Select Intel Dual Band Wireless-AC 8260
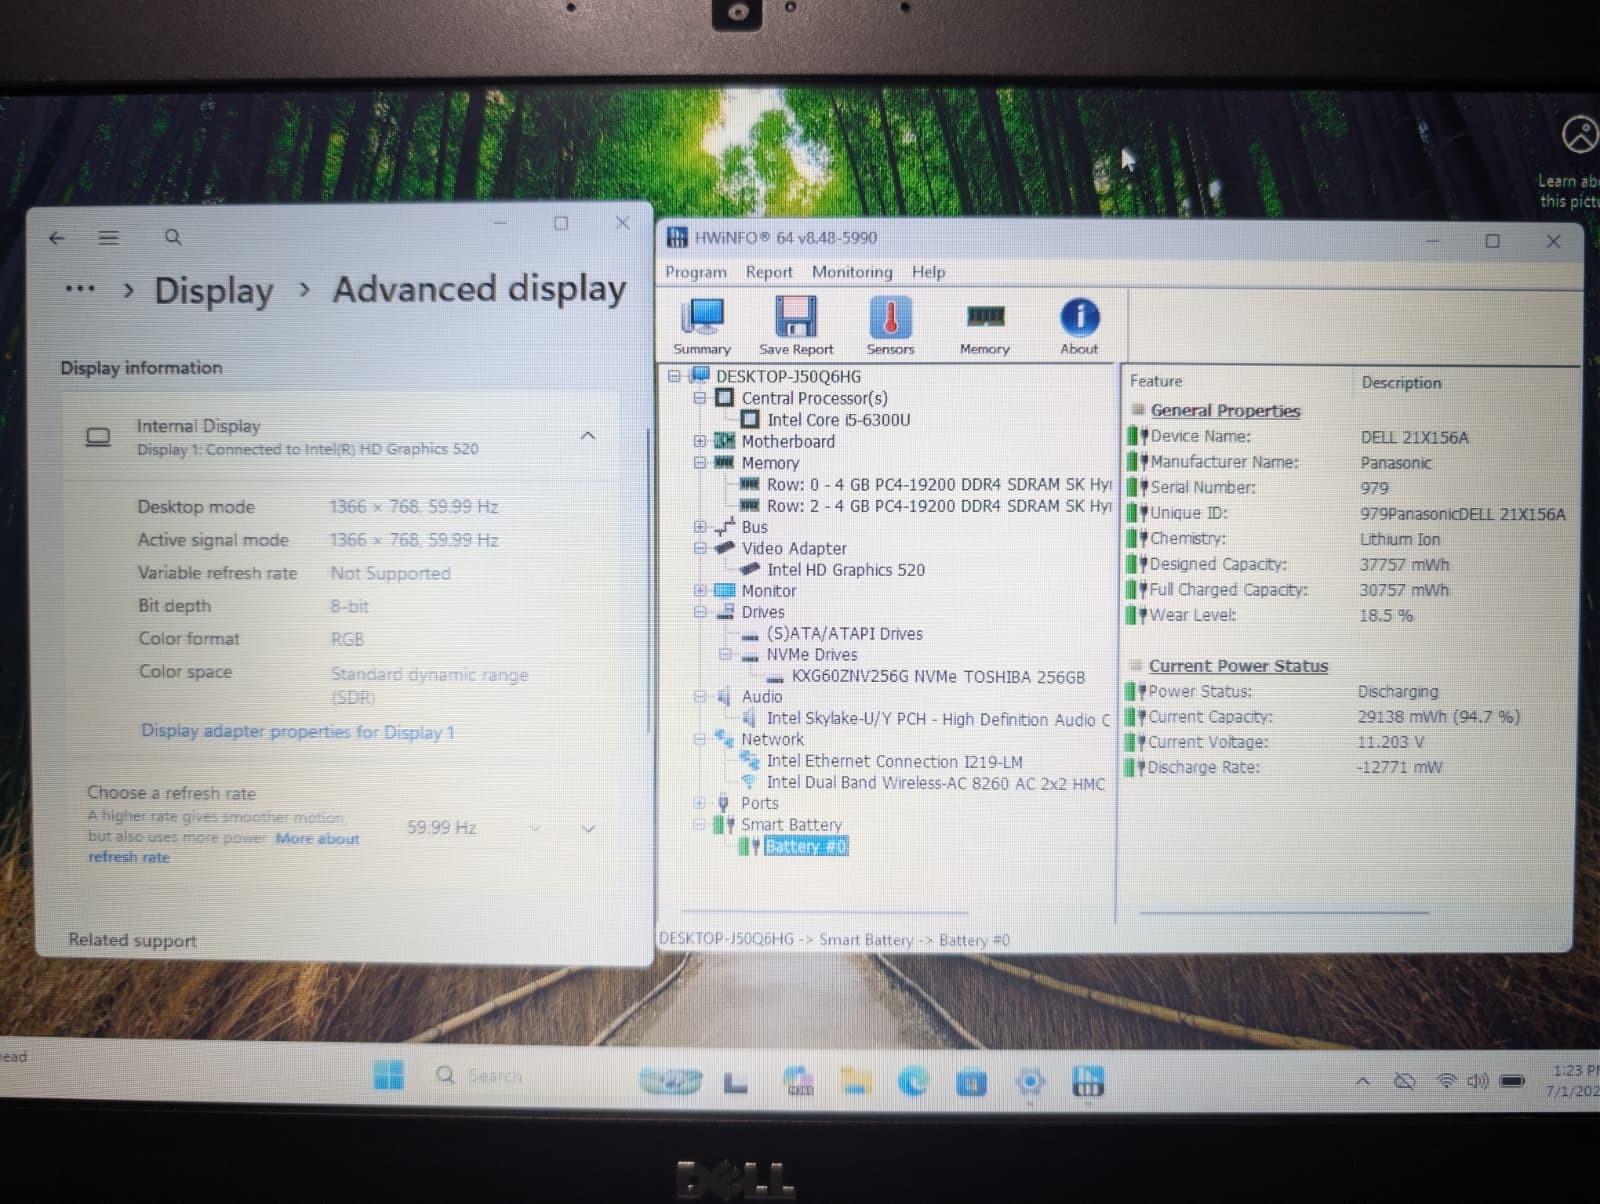 point(935,783)
